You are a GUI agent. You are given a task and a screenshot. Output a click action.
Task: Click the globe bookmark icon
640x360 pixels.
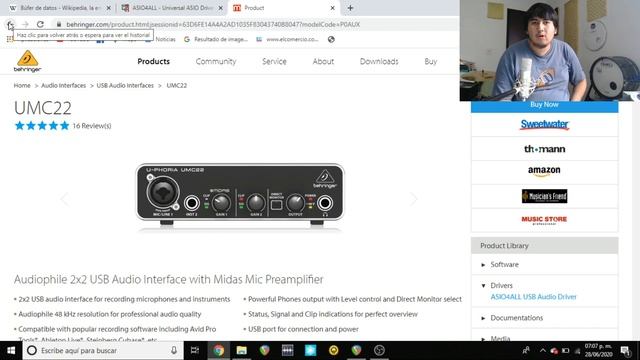click(x=331, y=39)
